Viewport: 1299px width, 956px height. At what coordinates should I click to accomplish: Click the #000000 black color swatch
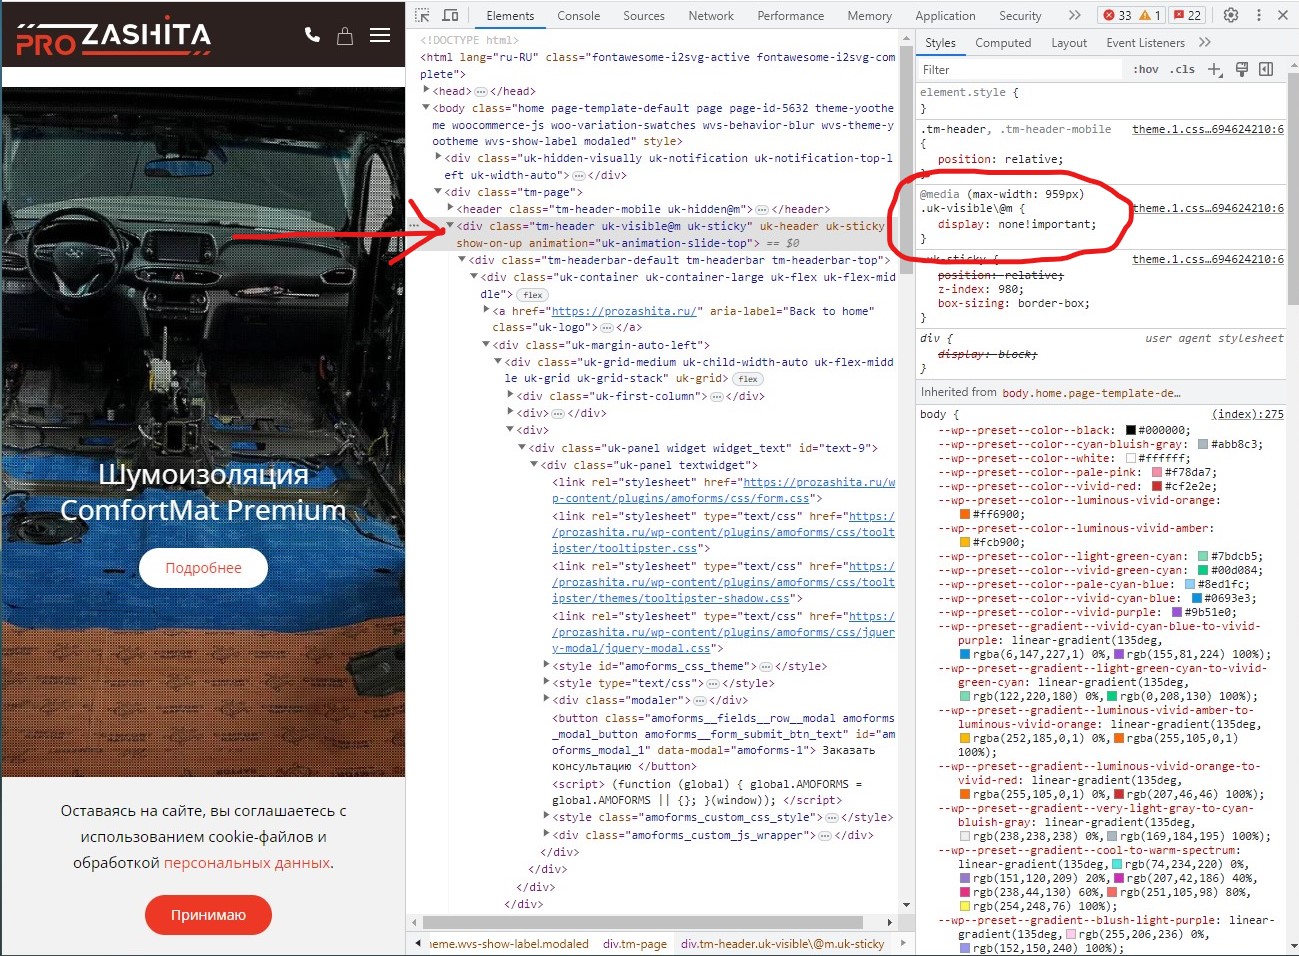click(x=1131, y=430)
